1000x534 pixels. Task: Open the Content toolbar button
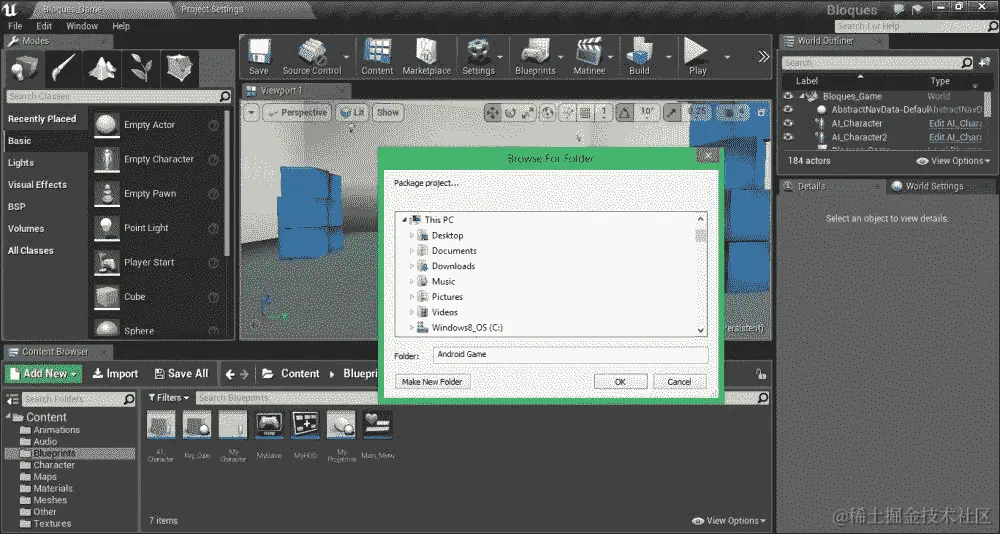click(x=377, y=57)
